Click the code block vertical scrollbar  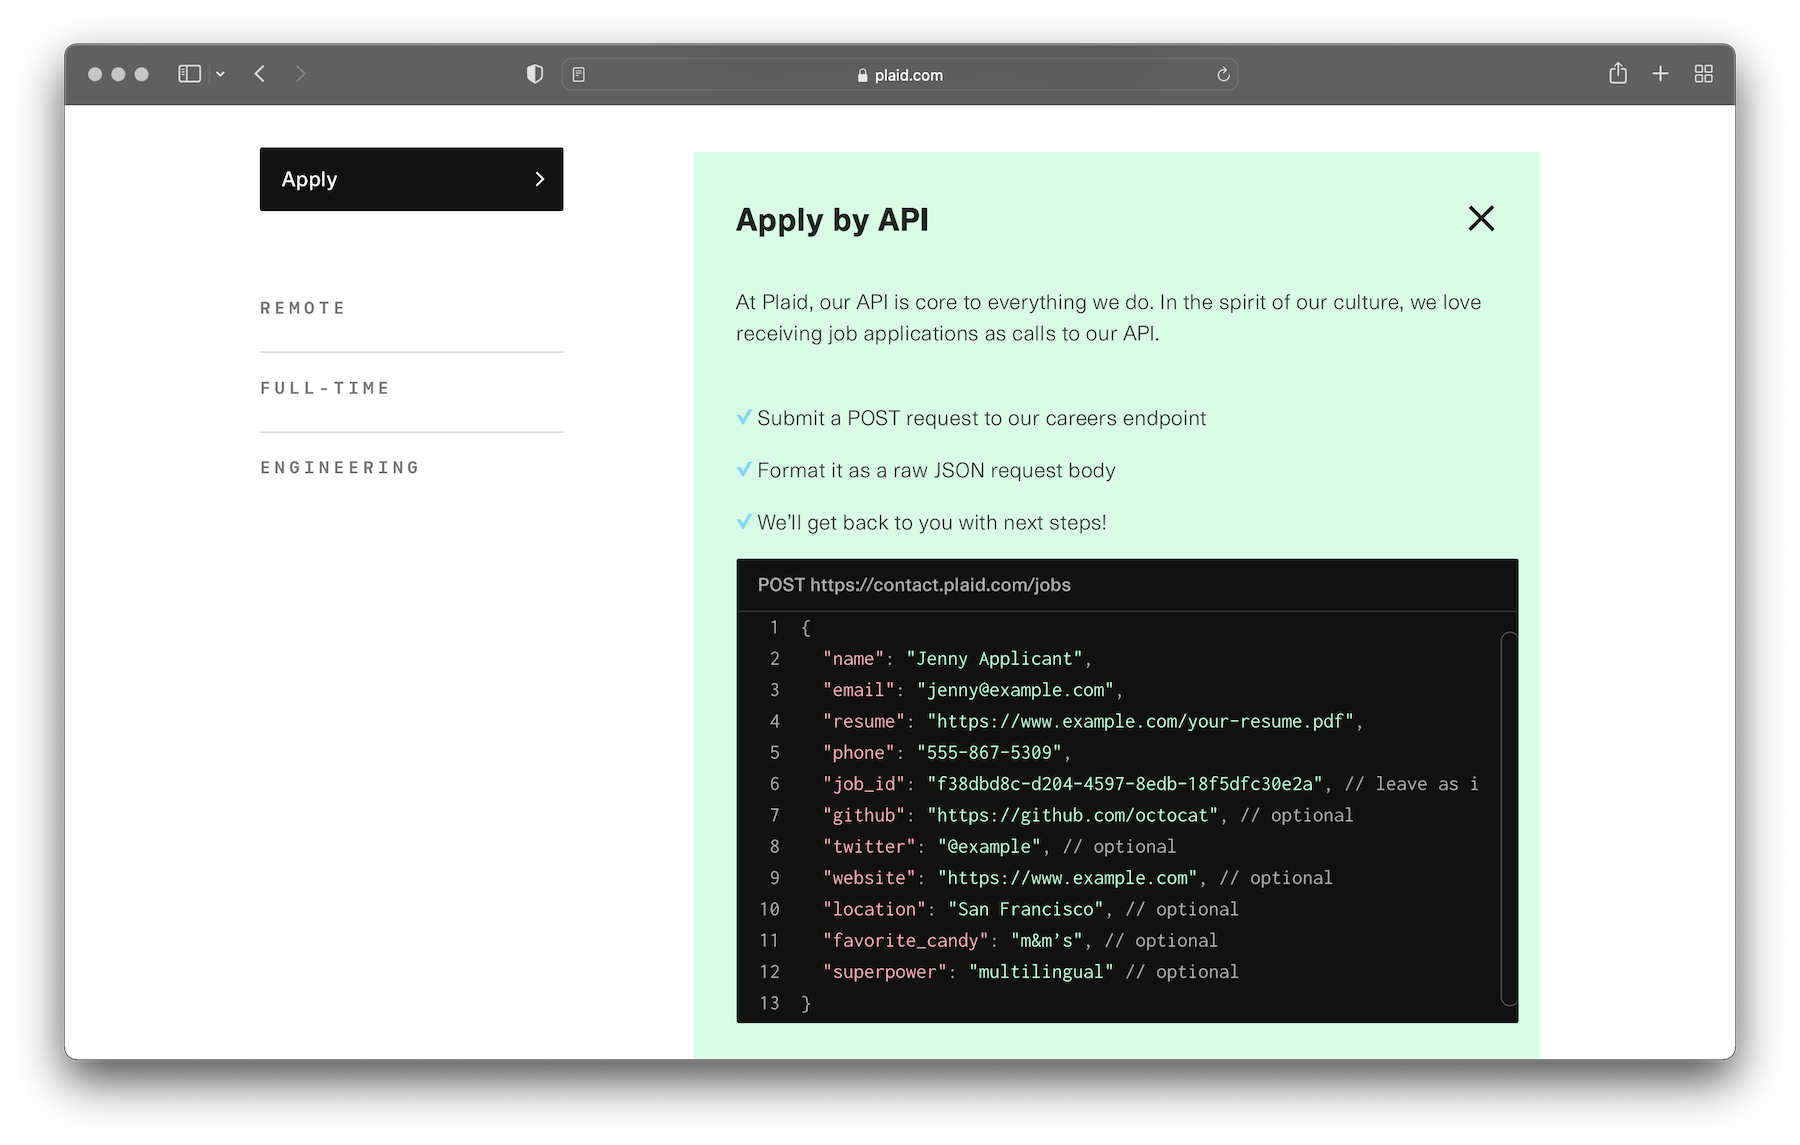pyautogui.click(x=1509, y=818)
